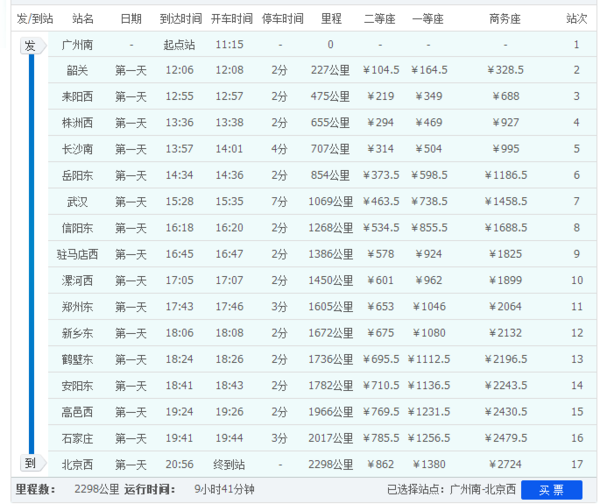Click the 发/到站 column header
600x504 pixels.
[x=35, y=18]
